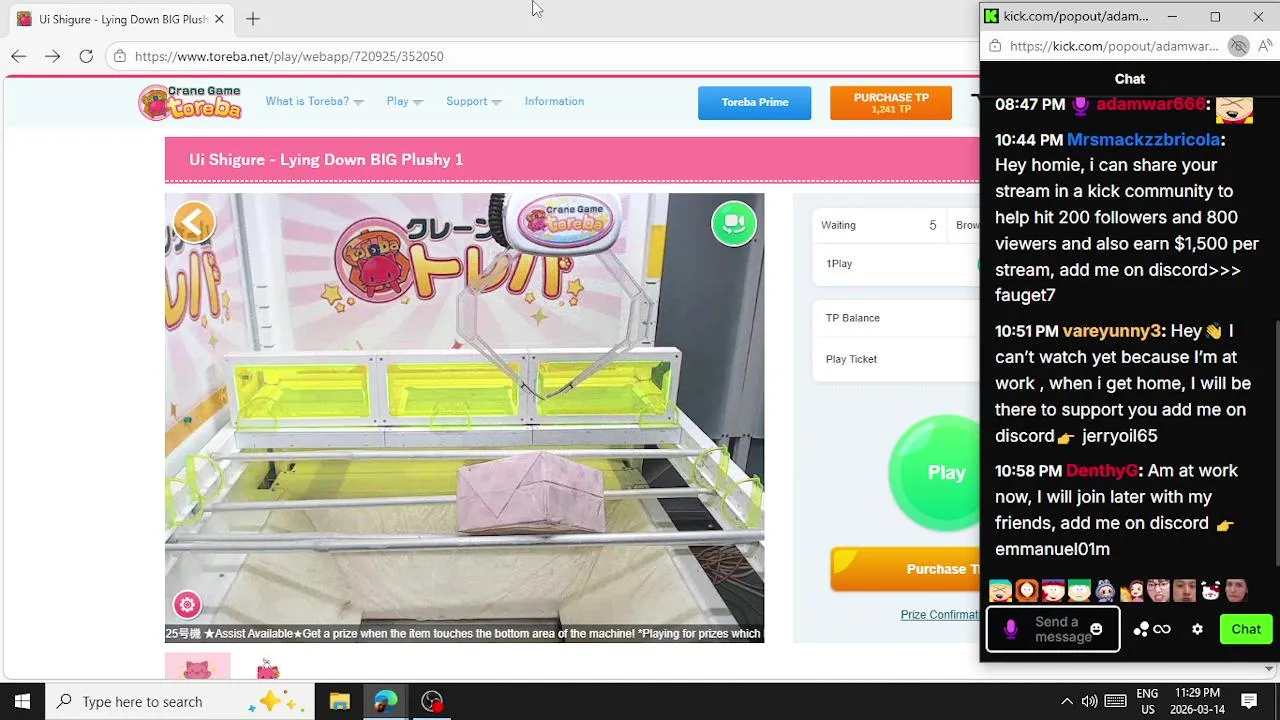
Task: Click Toreba address bar URL
Action: pyautogui.click(x=289, y=56)
